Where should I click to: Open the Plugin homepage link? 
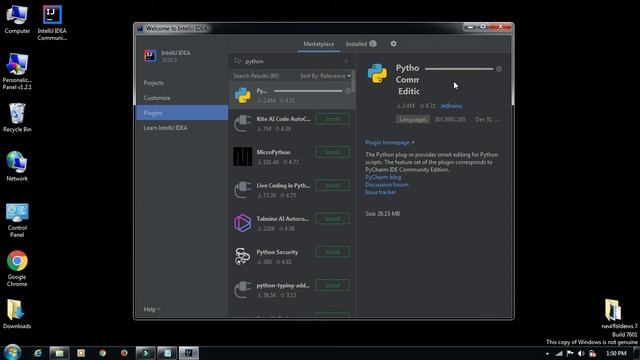point(390,142)
